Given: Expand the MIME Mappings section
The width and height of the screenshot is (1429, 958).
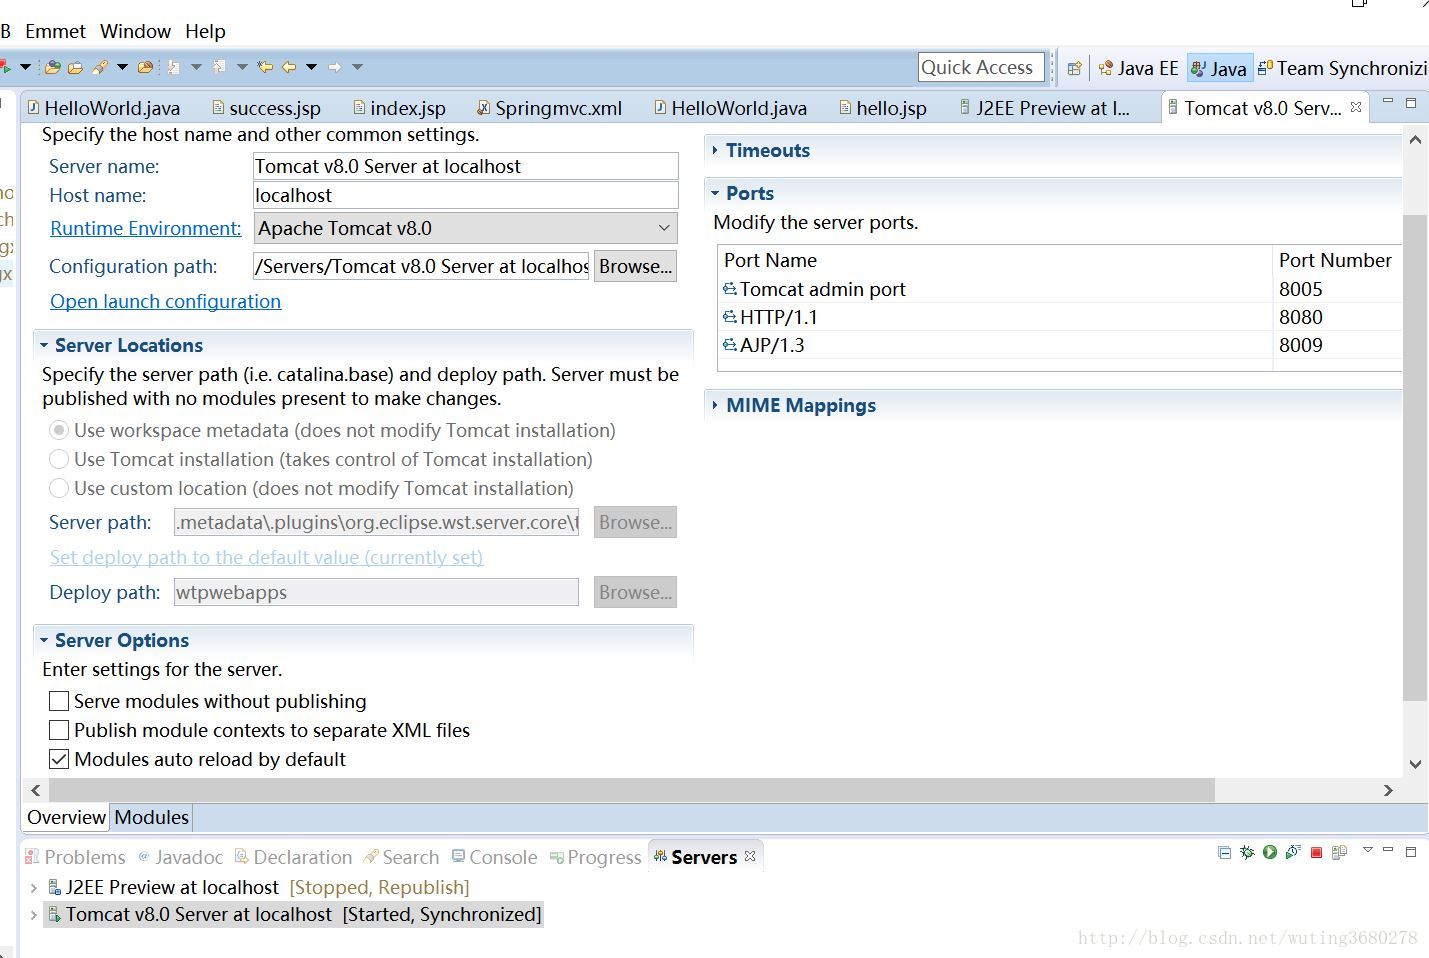Looking at the screenshot, I should pyautogui.click(x=714, y=405).
